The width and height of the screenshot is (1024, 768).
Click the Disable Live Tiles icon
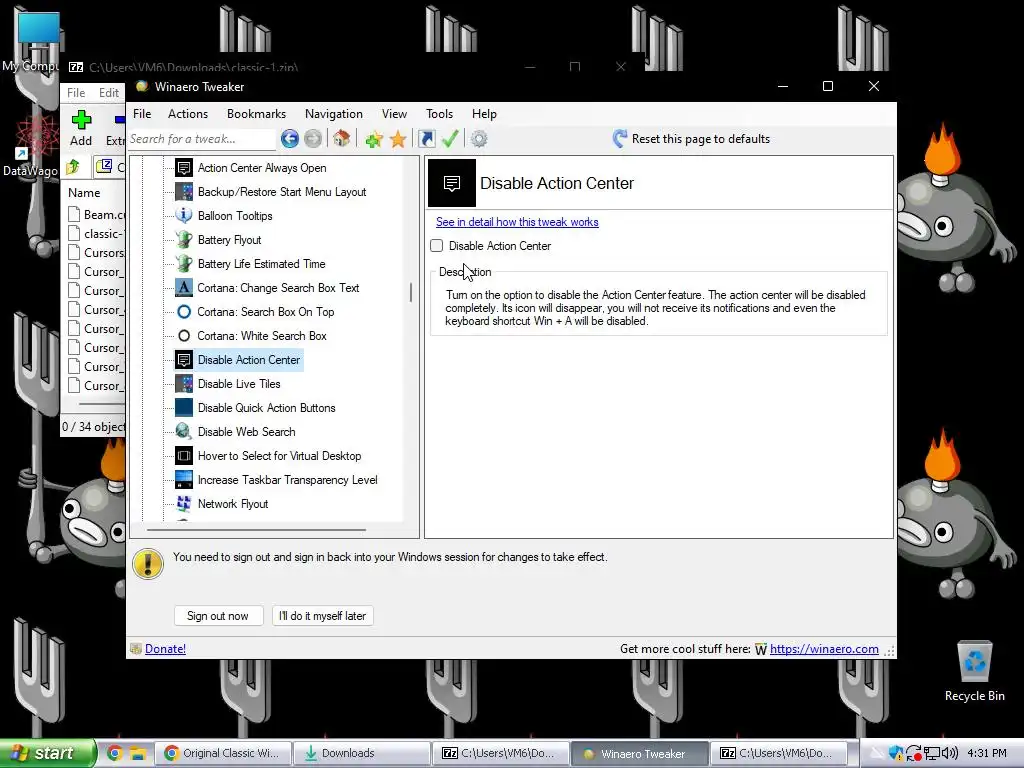(x=184, y=384)
